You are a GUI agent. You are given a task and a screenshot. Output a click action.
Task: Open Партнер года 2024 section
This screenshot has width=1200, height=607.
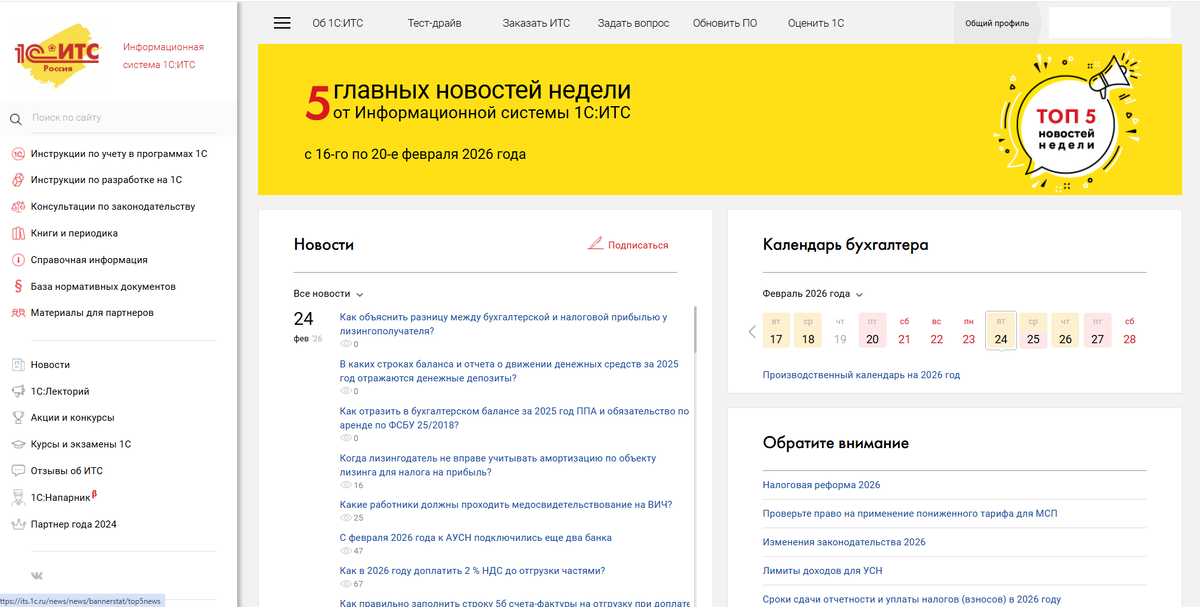click(x=74, y=524)
